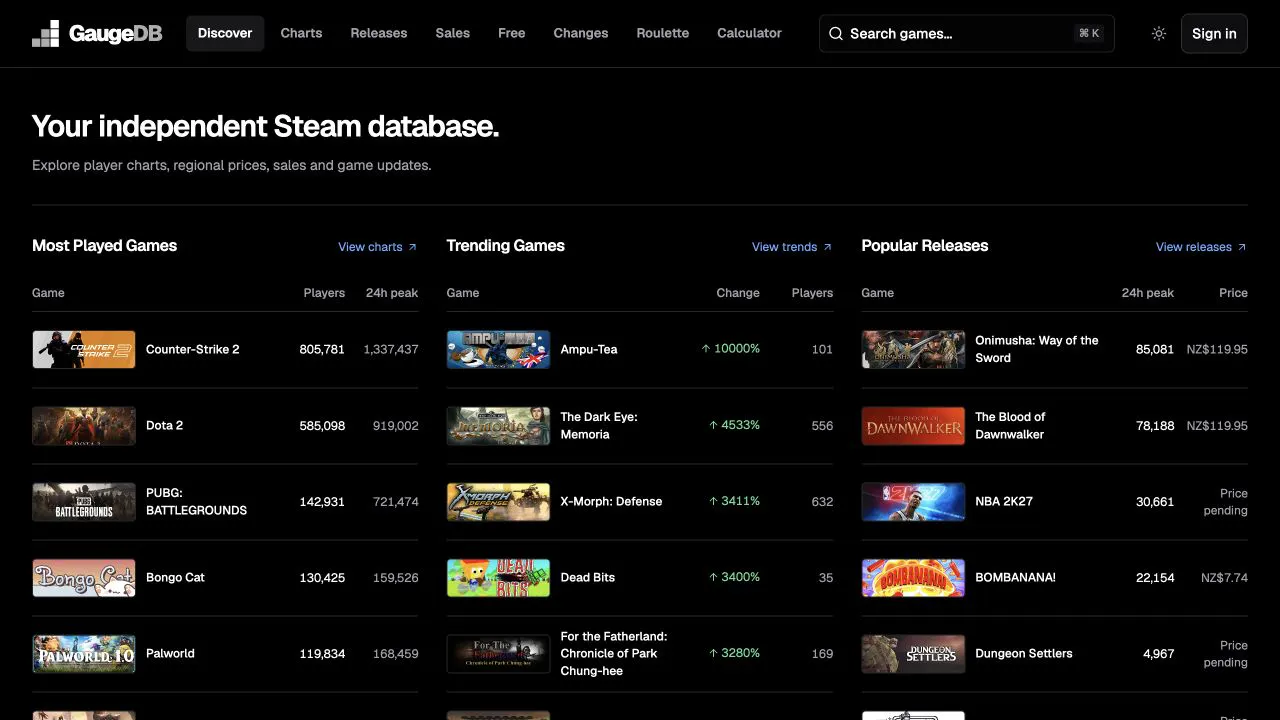Image resolution: width=1280 pixels, height=720 pixels.
Task: Click the 4533% change value
Action: click(734, 425)
